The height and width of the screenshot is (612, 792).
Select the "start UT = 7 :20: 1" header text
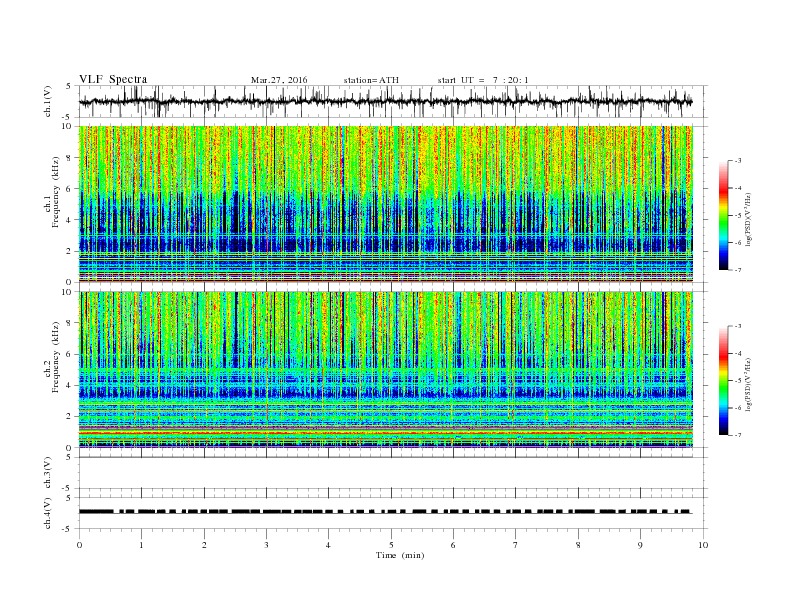click(483, 80)
